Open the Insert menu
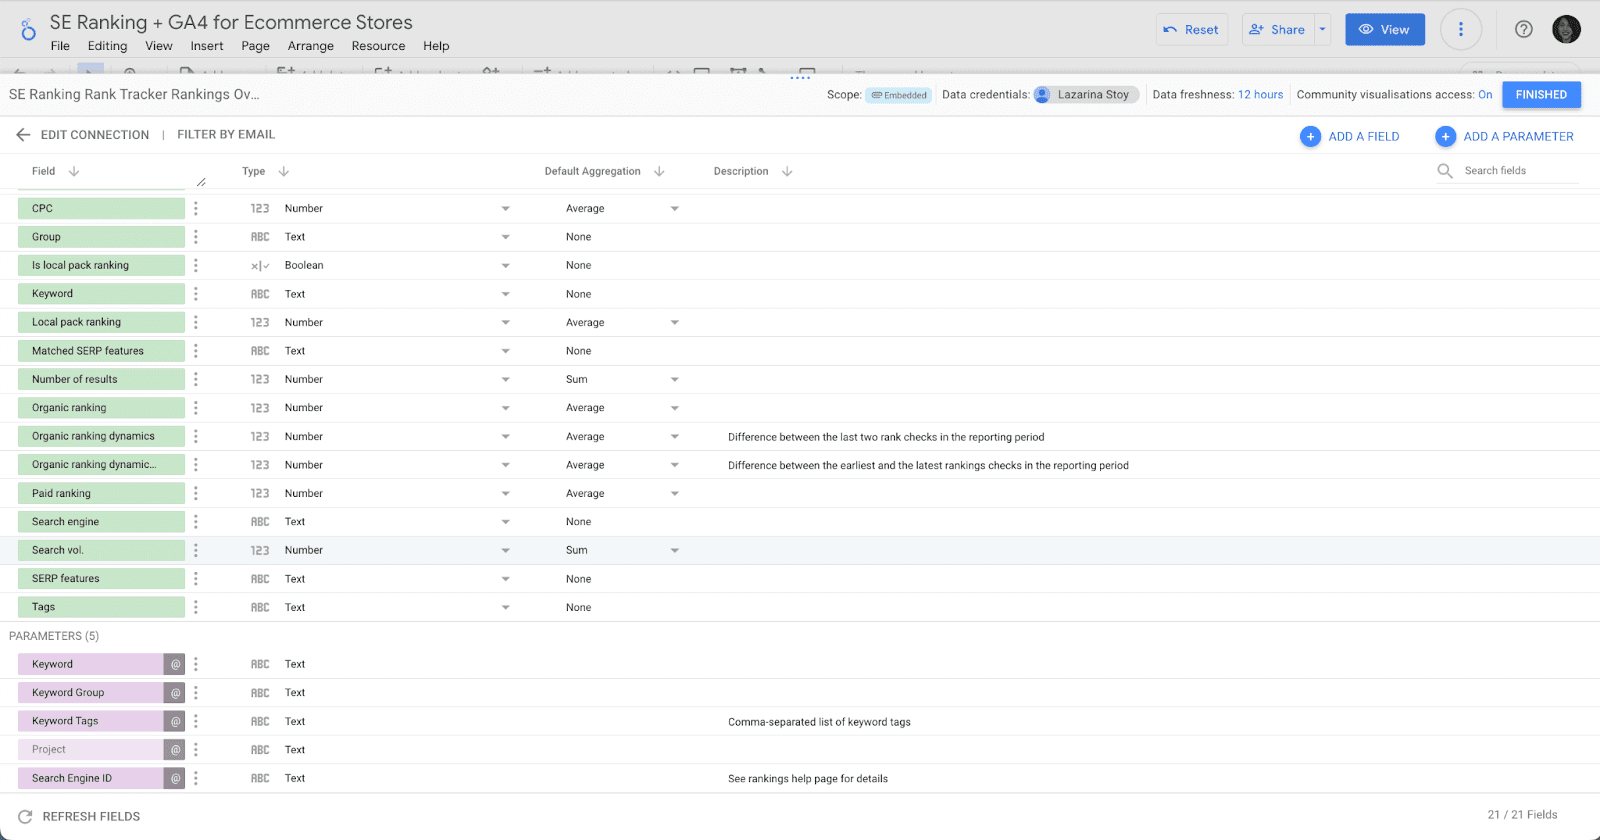This screenshot has height=840, width=1600. click(x=207, y=46)
